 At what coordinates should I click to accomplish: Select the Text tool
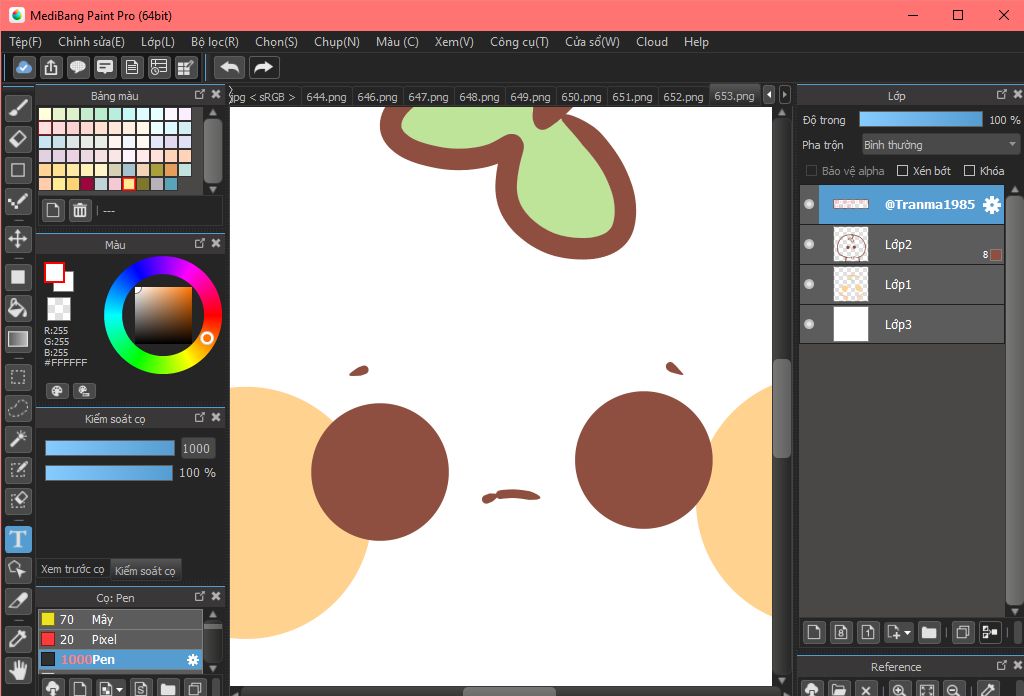(18, 539)
